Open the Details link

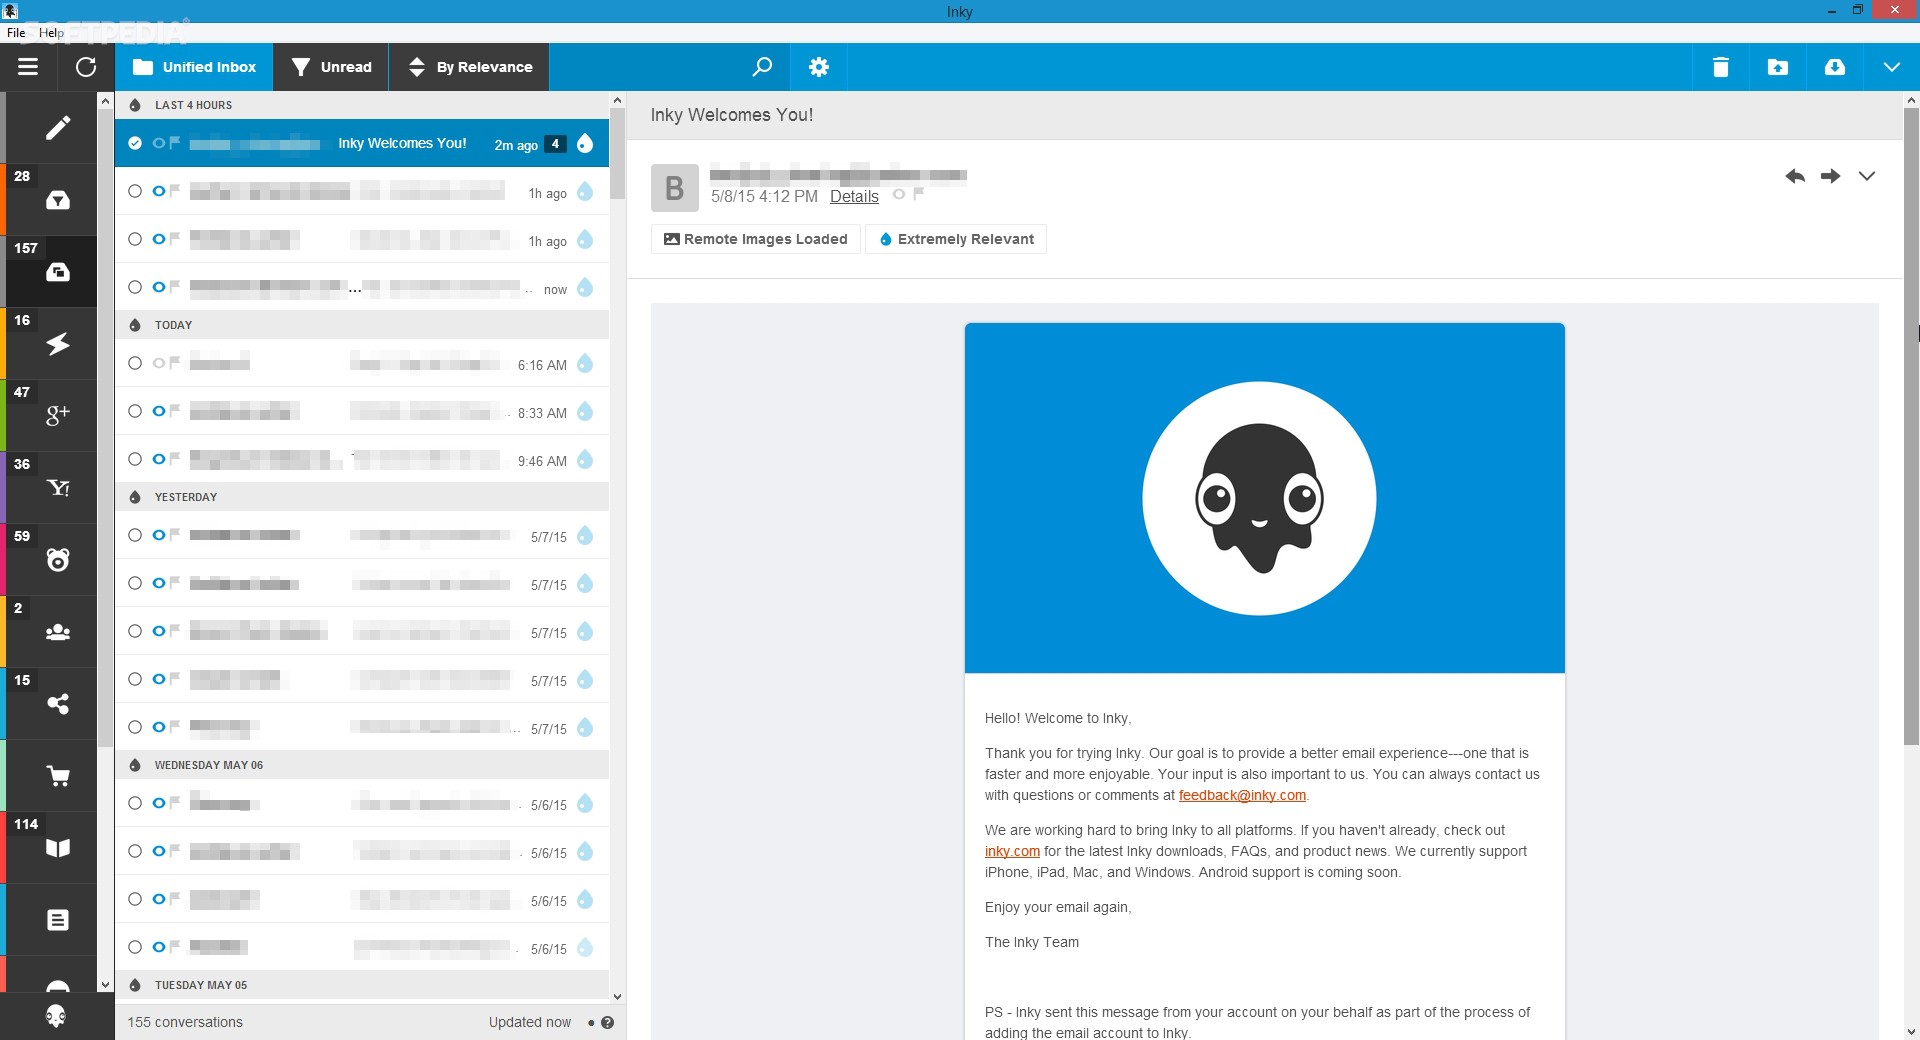854,196
